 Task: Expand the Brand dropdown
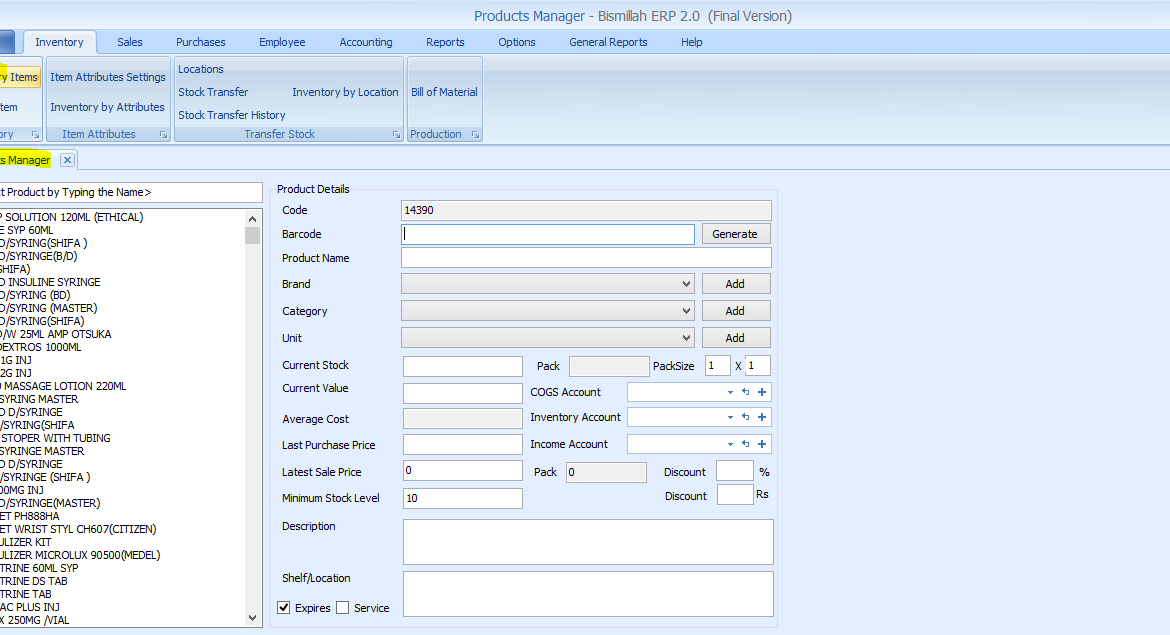tap(686, 284)
